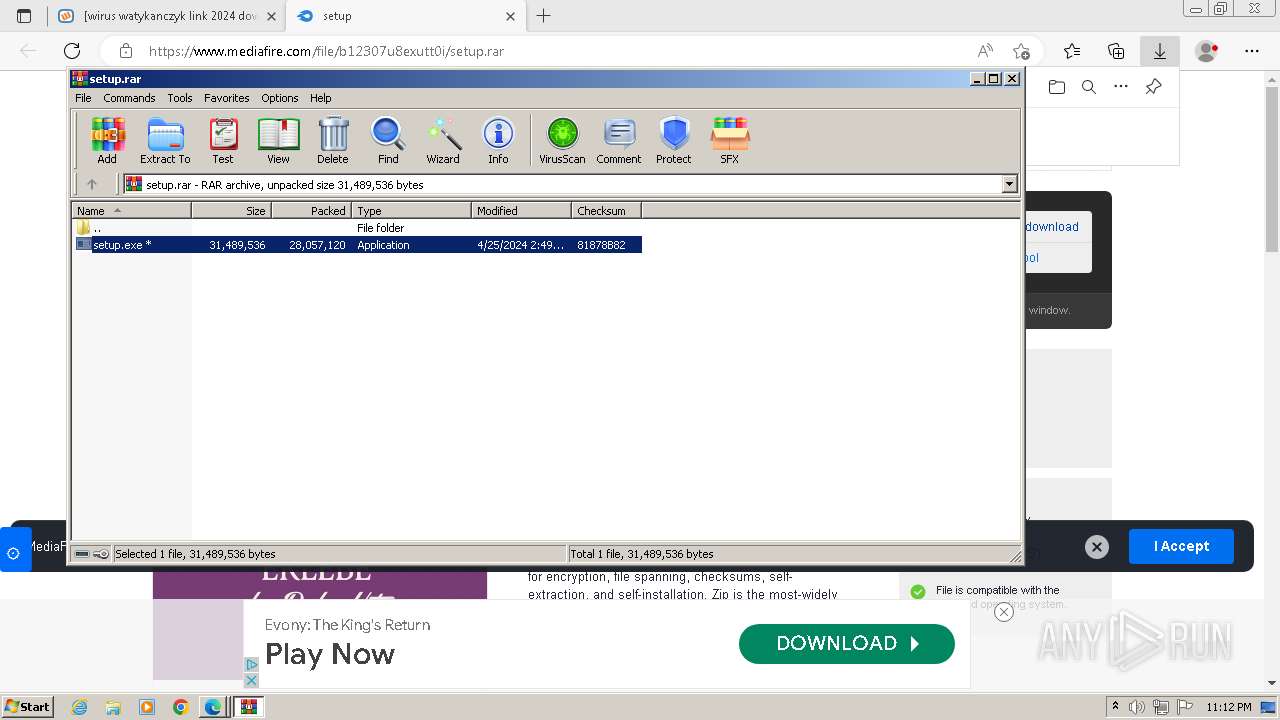1280x720 pixels.
Task: Click the View file icon
Action: pos(278,140)
